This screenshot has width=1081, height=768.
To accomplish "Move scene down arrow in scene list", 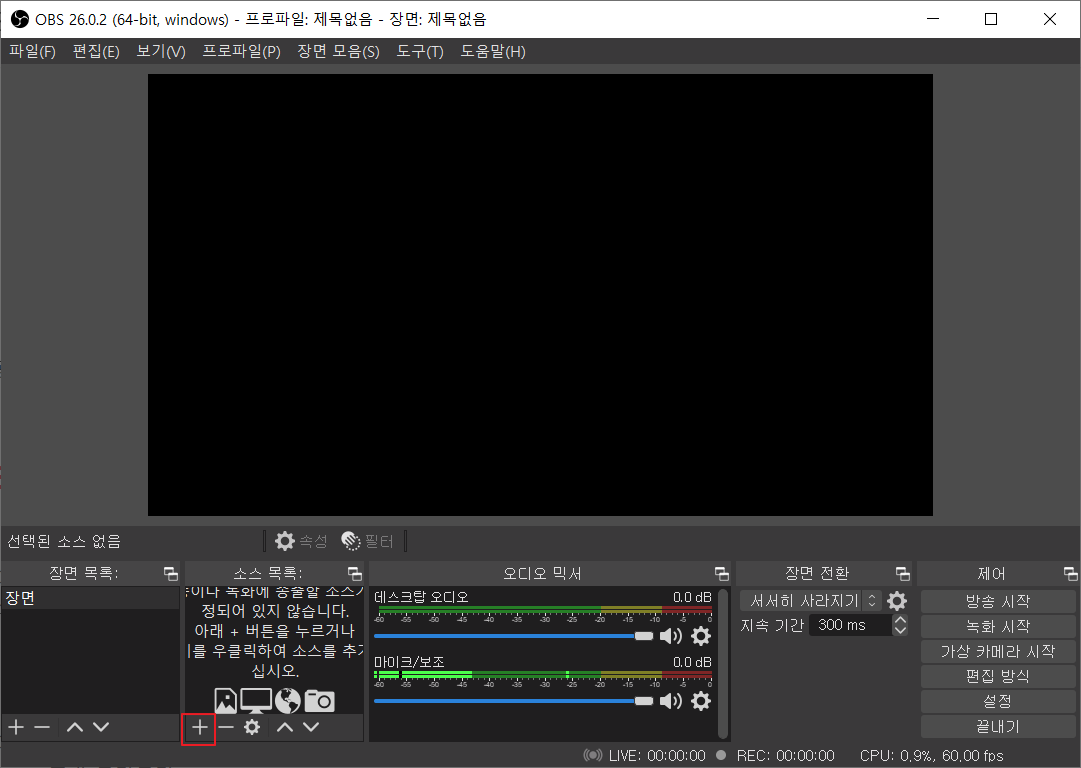I will click(101, 727).
